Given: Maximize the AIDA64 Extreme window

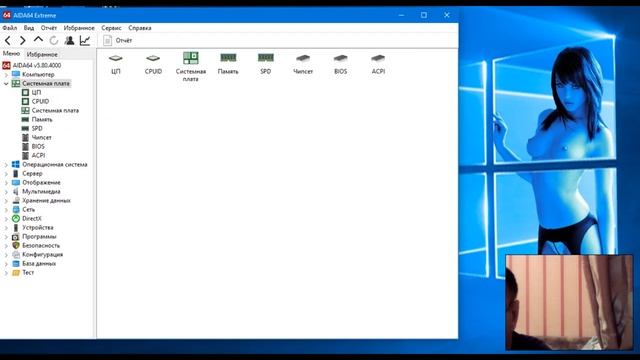Looking at the screenshot, I should pos(424,15).
